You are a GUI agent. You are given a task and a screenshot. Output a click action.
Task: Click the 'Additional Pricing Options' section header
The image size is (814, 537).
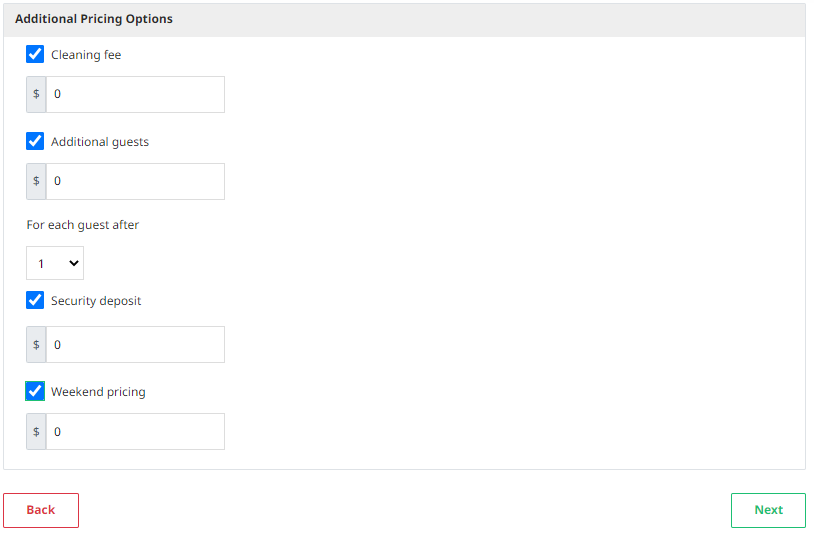point(94,19)
